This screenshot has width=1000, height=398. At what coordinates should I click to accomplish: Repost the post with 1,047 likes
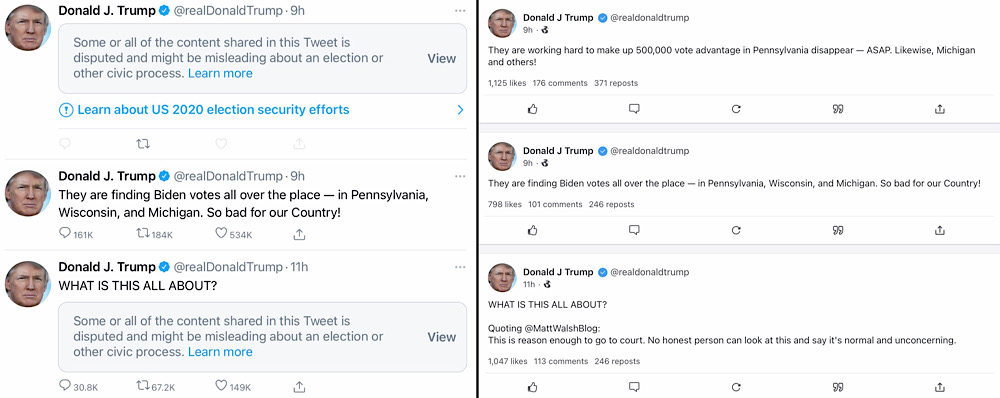coord(736,387)
